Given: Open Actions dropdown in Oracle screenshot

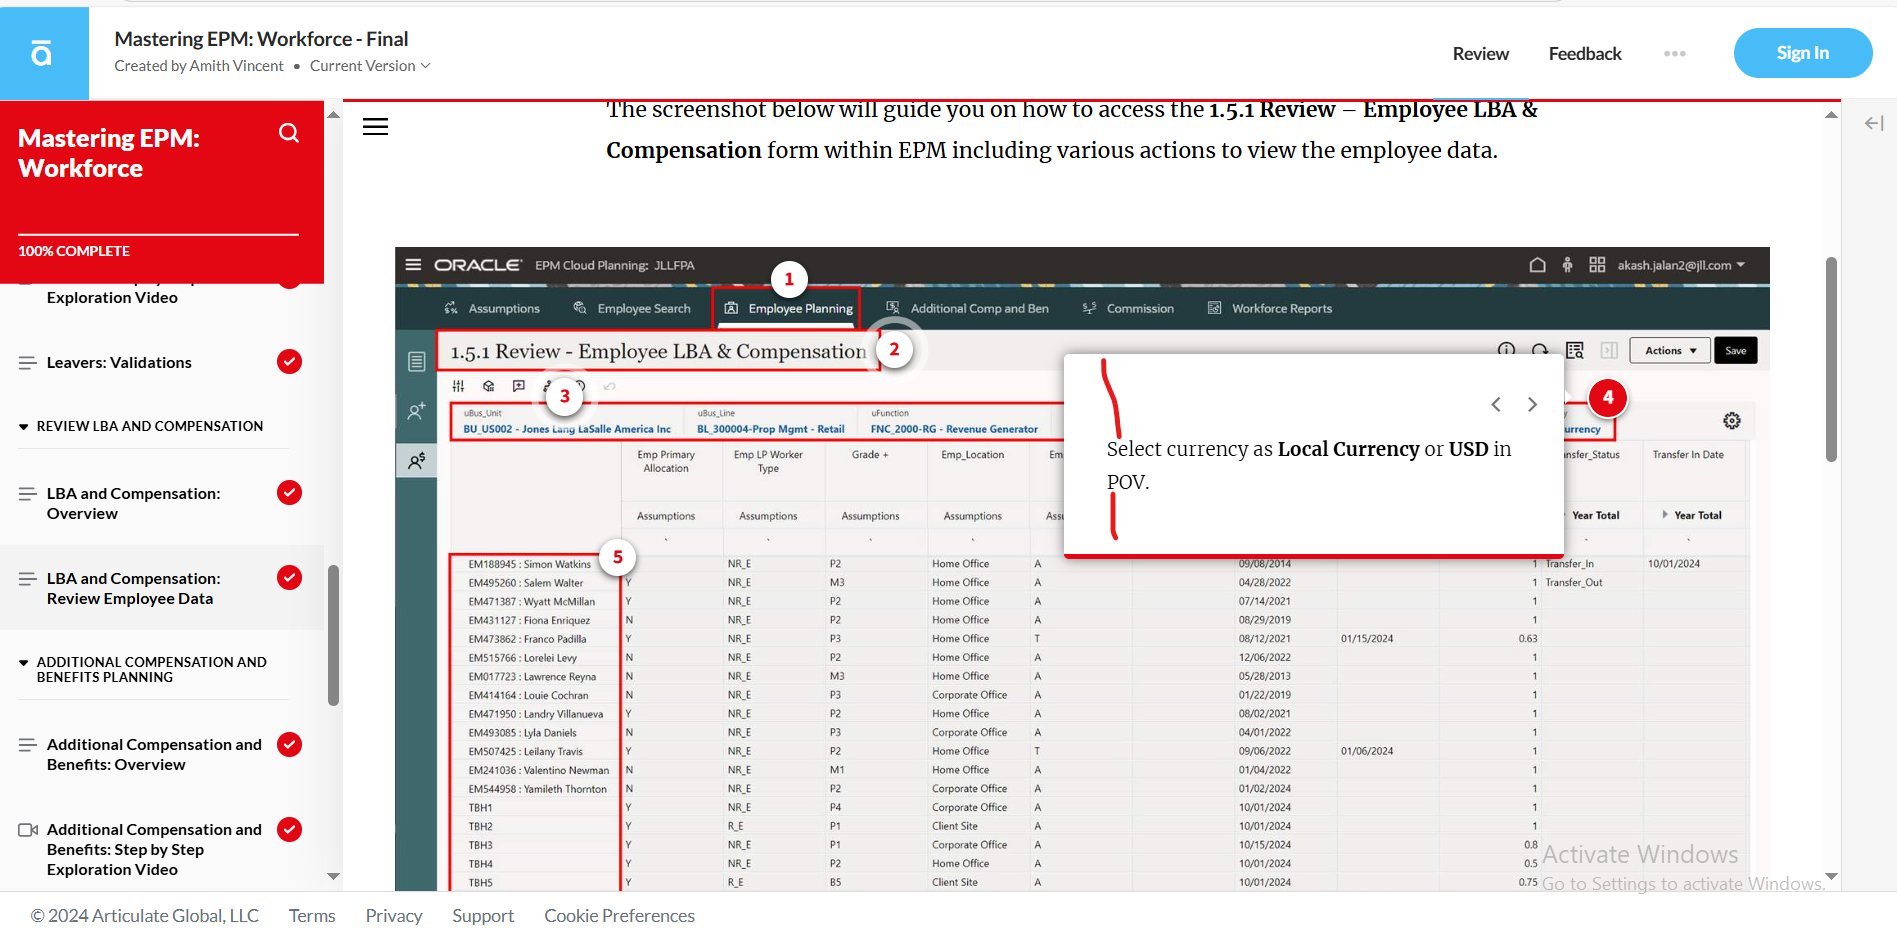Looking at the screenshot, I should click(x=1670, y=351).
